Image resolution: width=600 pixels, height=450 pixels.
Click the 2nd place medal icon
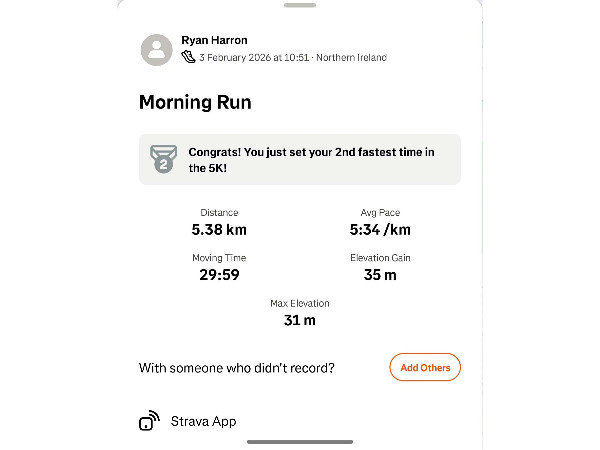[x=162, y=159]
